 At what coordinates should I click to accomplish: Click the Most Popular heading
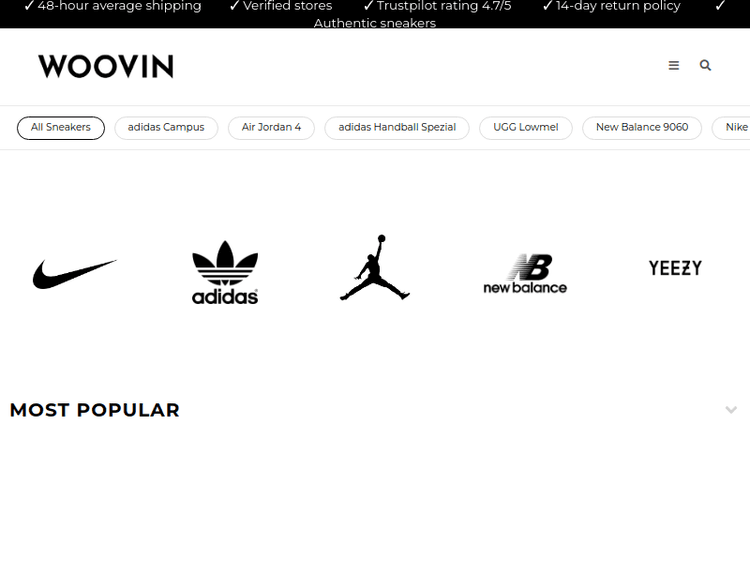point(95,410)
